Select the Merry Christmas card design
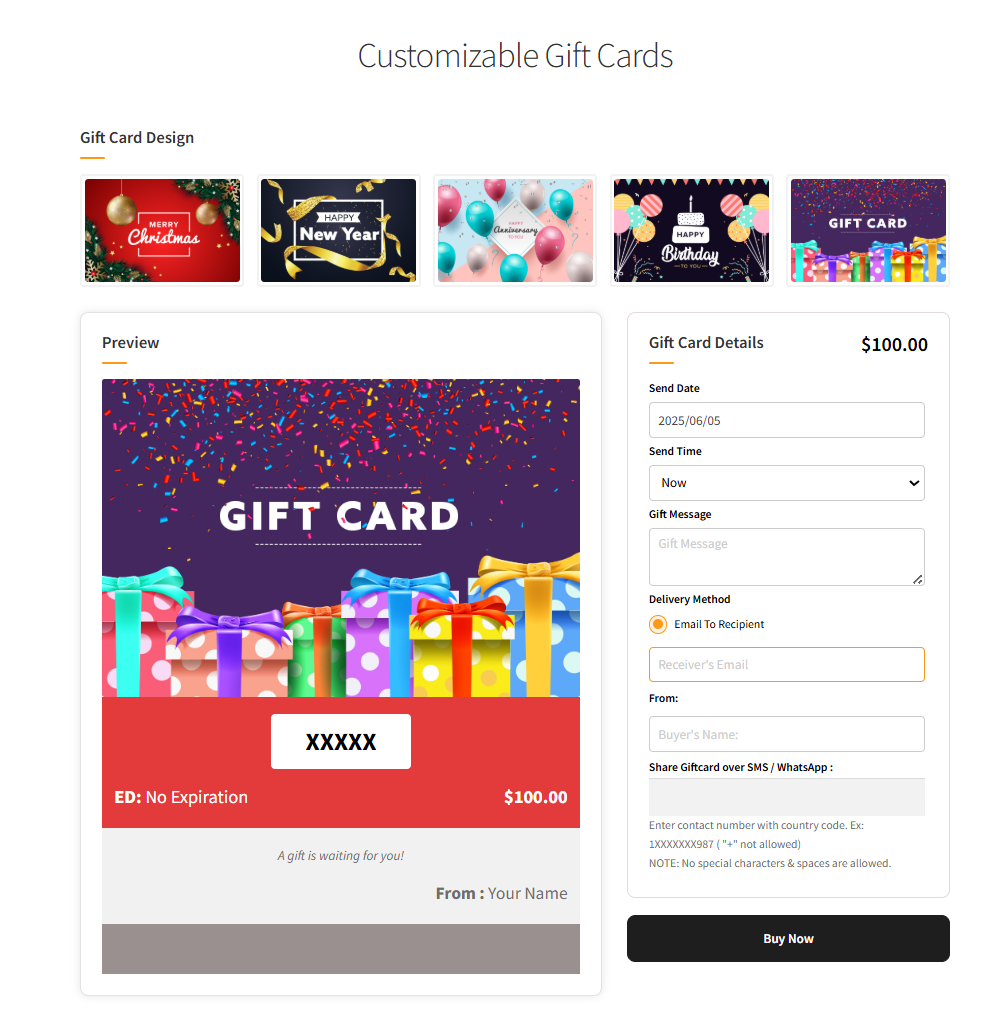The height and width of the screenshot is (1013, 1001). pos(162,230)
